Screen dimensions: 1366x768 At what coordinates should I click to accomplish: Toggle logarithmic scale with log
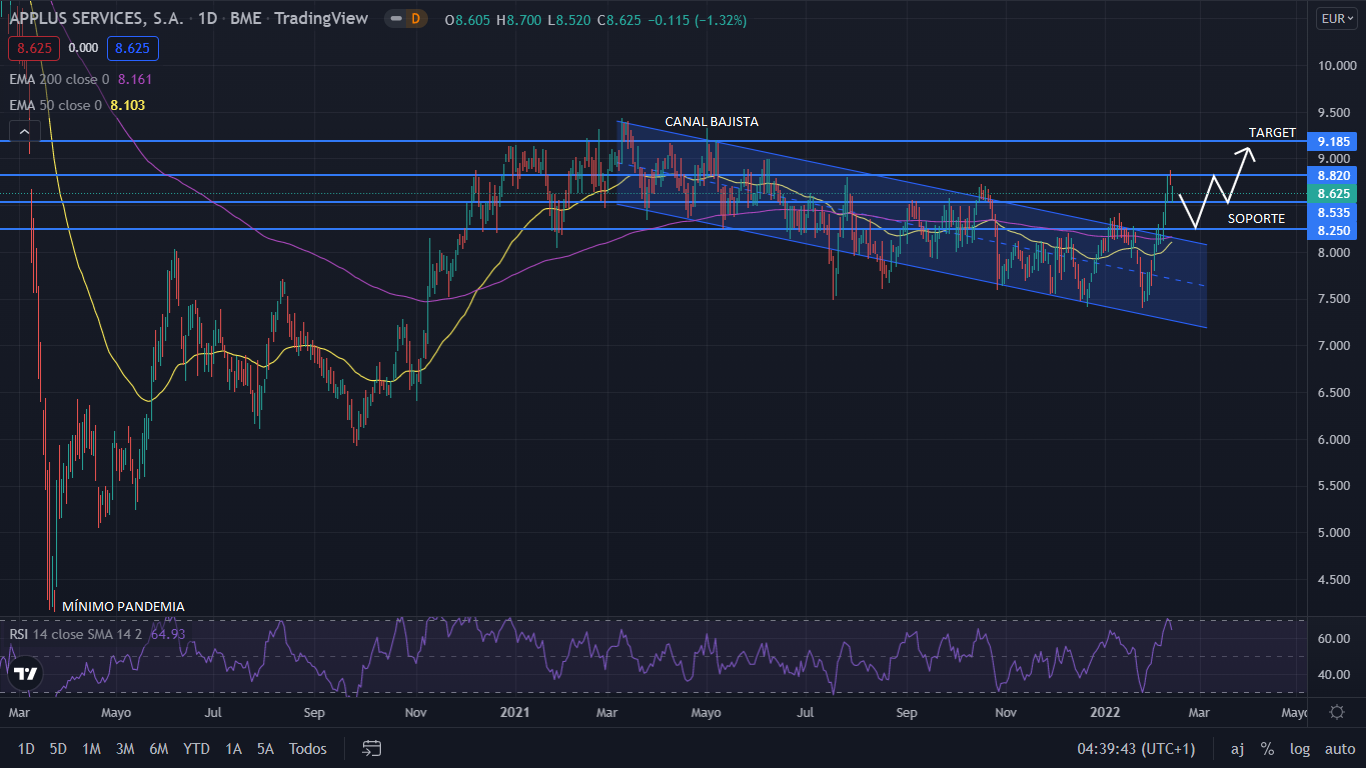pos(1299,749)
